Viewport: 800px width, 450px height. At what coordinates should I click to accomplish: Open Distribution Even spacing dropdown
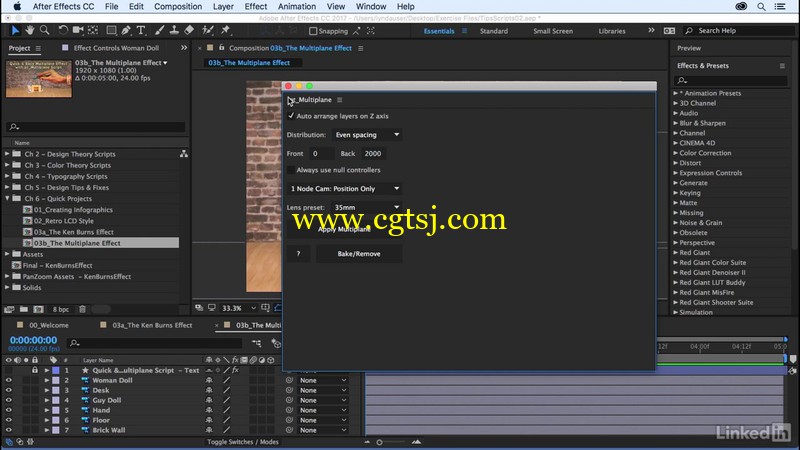[366, 135]
